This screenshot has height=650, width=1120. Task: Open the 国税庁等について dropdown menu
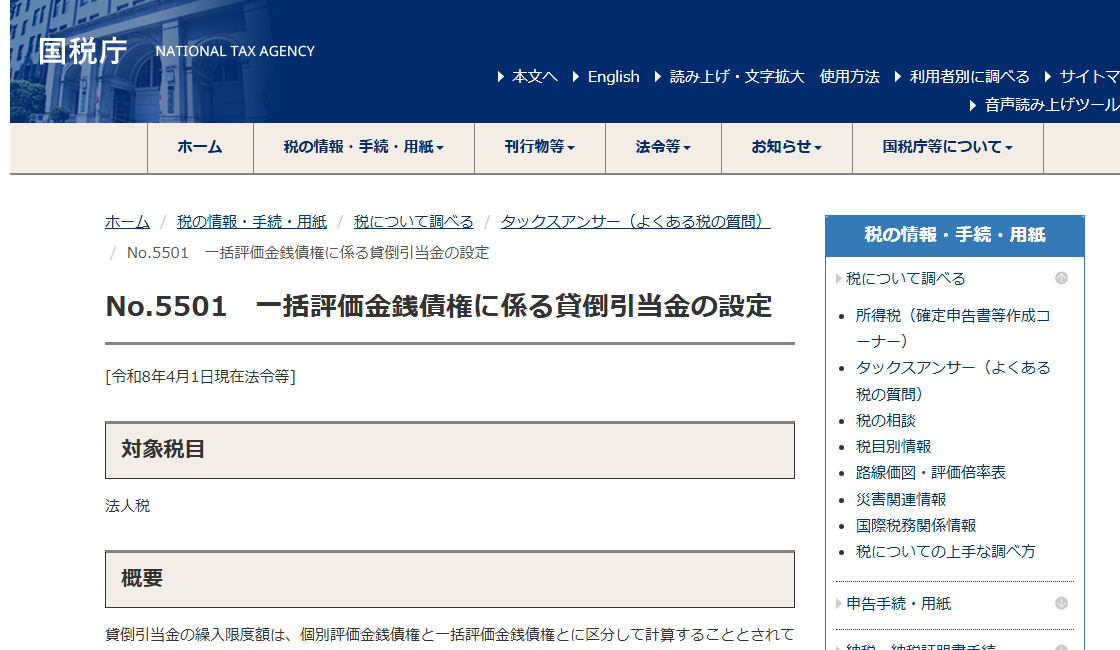click(948, 147)
